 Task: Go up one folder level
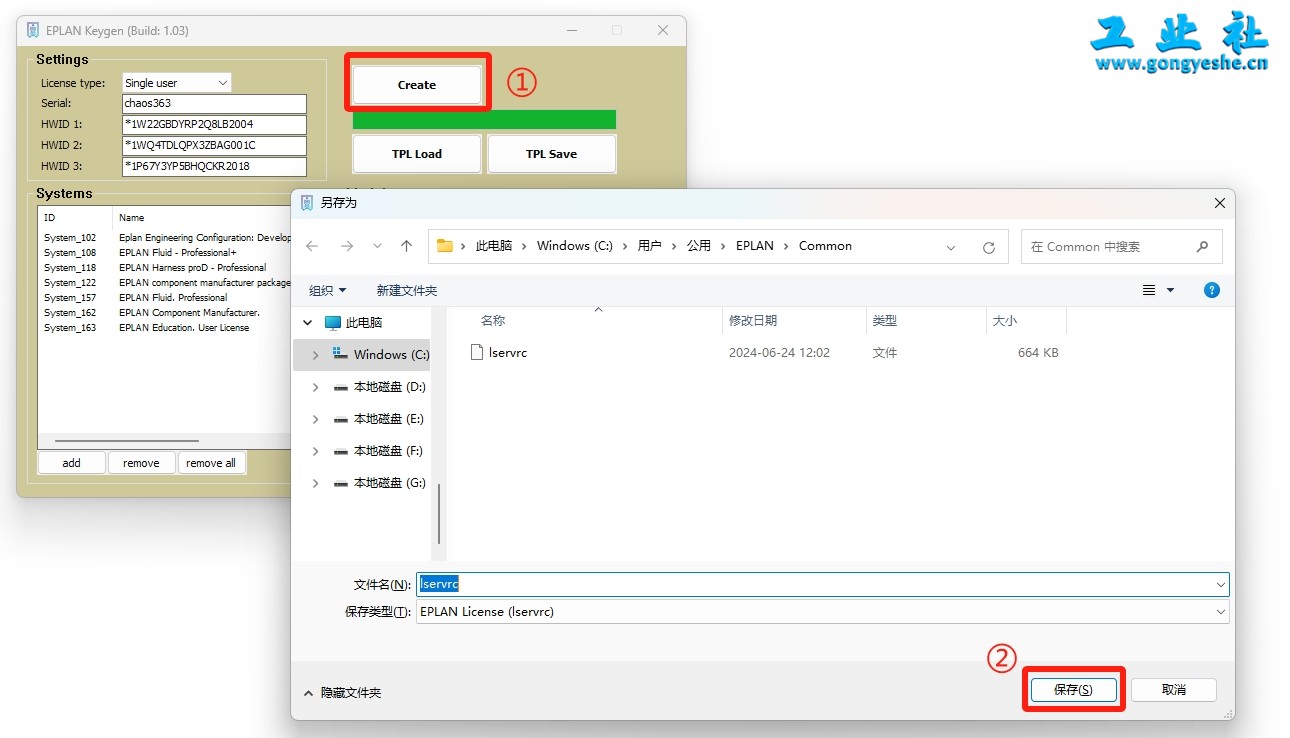(x=406, y=246)
